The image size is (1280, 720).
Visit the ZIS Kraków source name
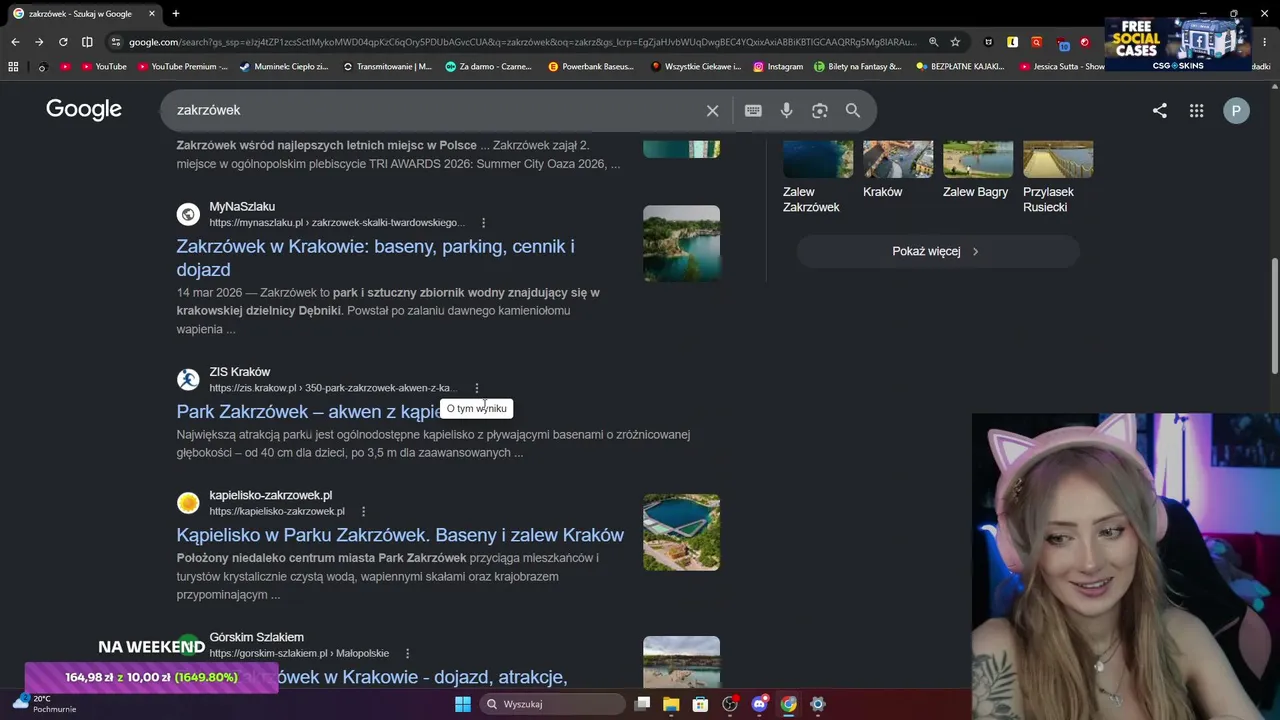240,372
